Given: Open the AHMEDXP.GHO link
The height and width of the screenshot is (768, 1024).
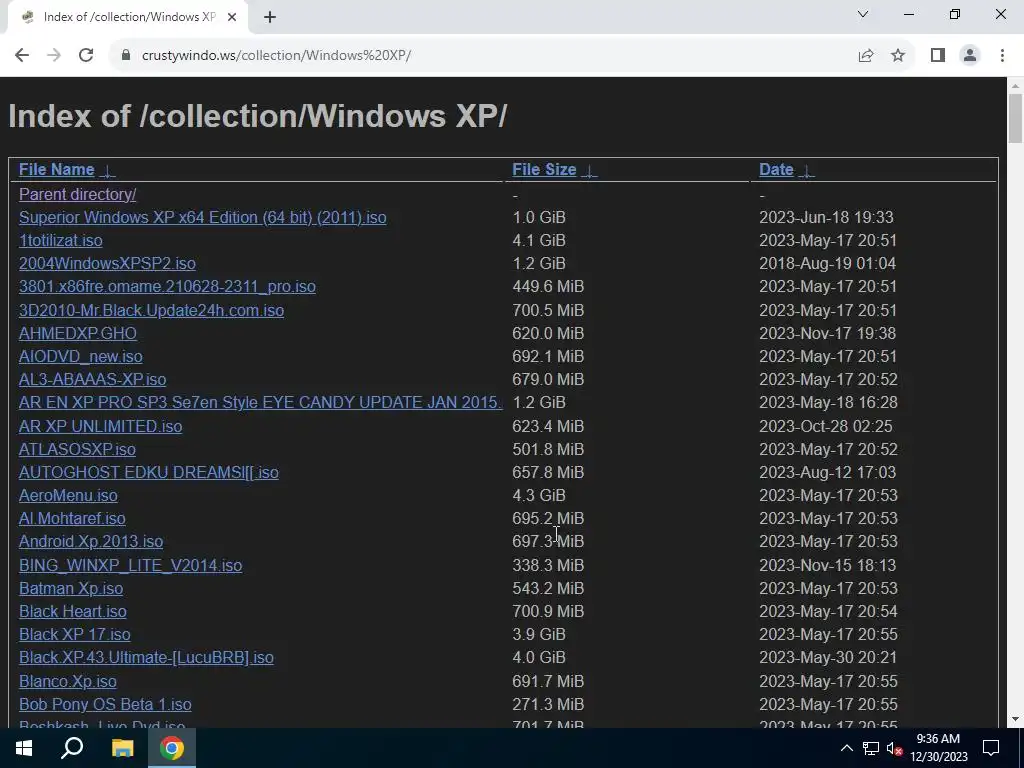Looking at the screenshot, I should pos(78,333).
